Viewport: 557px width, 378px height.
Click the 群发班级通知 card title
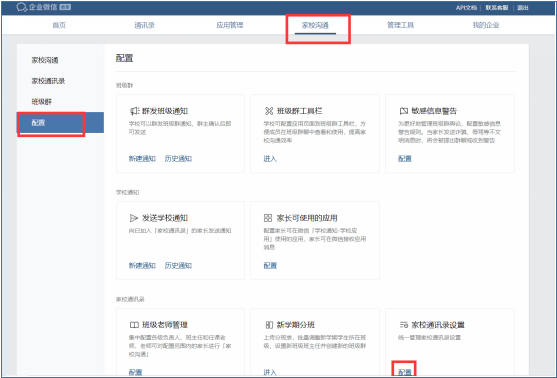pos(165,111)
